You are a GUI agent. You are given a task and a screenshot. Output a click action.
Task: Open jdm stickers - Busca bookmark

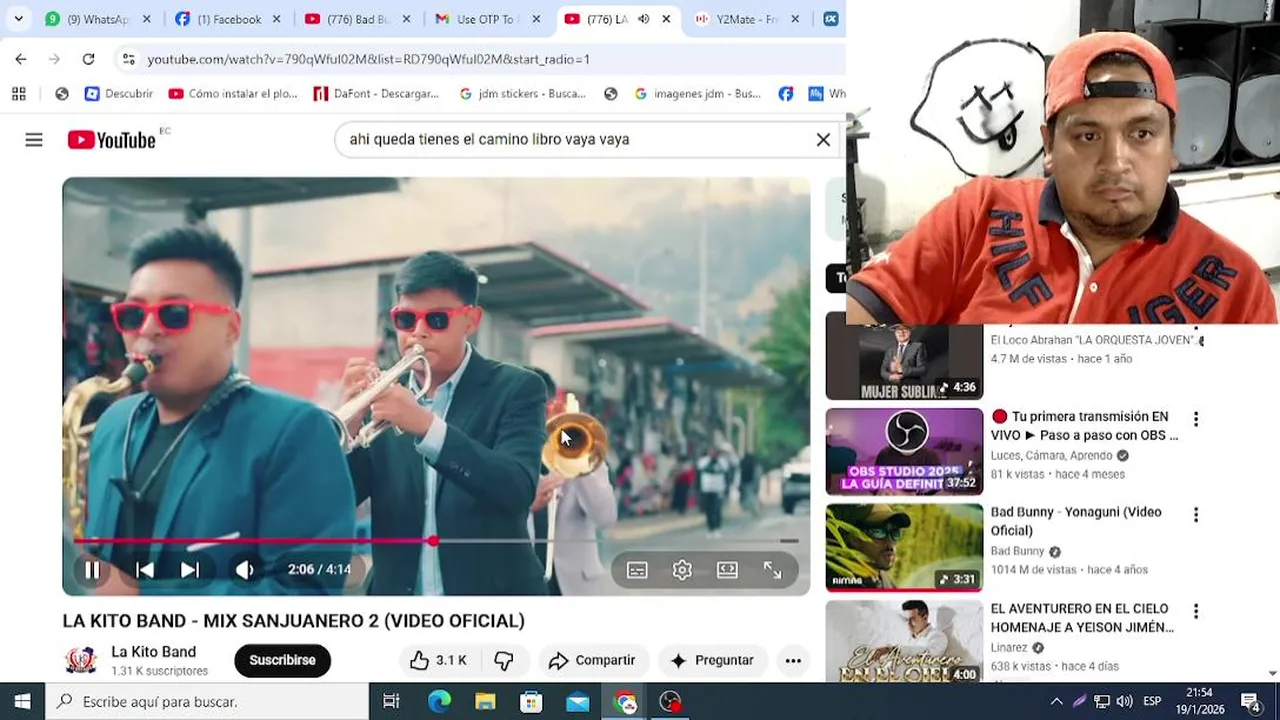click(522, 93)
